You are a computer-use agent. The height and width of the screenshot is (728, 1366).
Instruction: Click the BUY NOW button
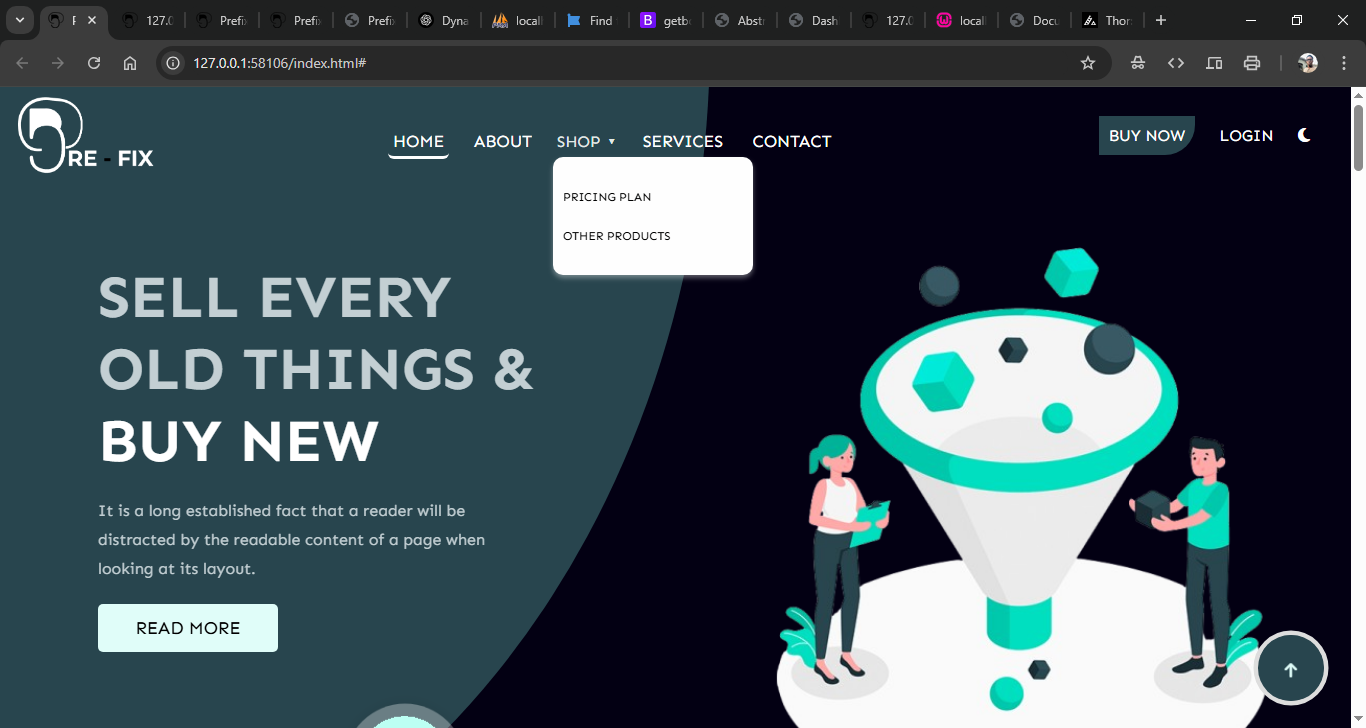point(1147,135)
